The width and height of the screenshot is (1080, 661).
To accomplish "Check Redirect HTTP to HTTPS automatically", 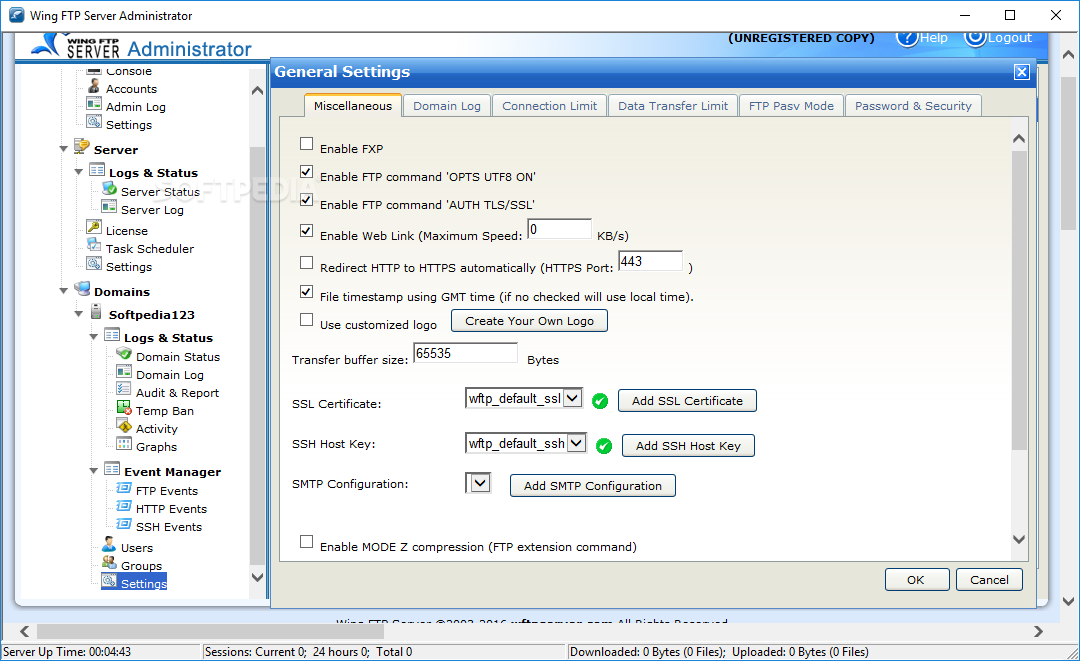I will click(x=307, y=263).
